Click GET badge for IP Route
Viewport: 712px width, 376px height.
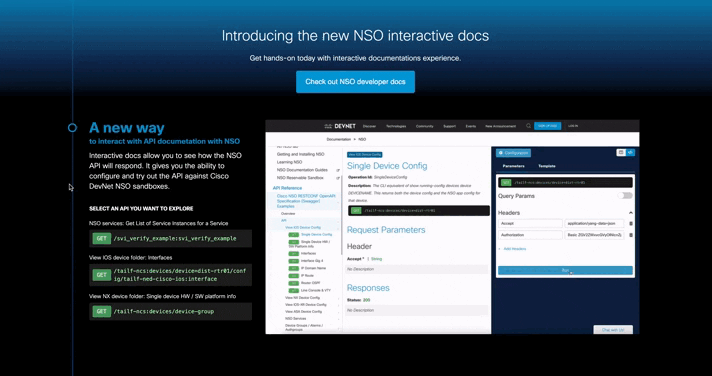[294, 276]
